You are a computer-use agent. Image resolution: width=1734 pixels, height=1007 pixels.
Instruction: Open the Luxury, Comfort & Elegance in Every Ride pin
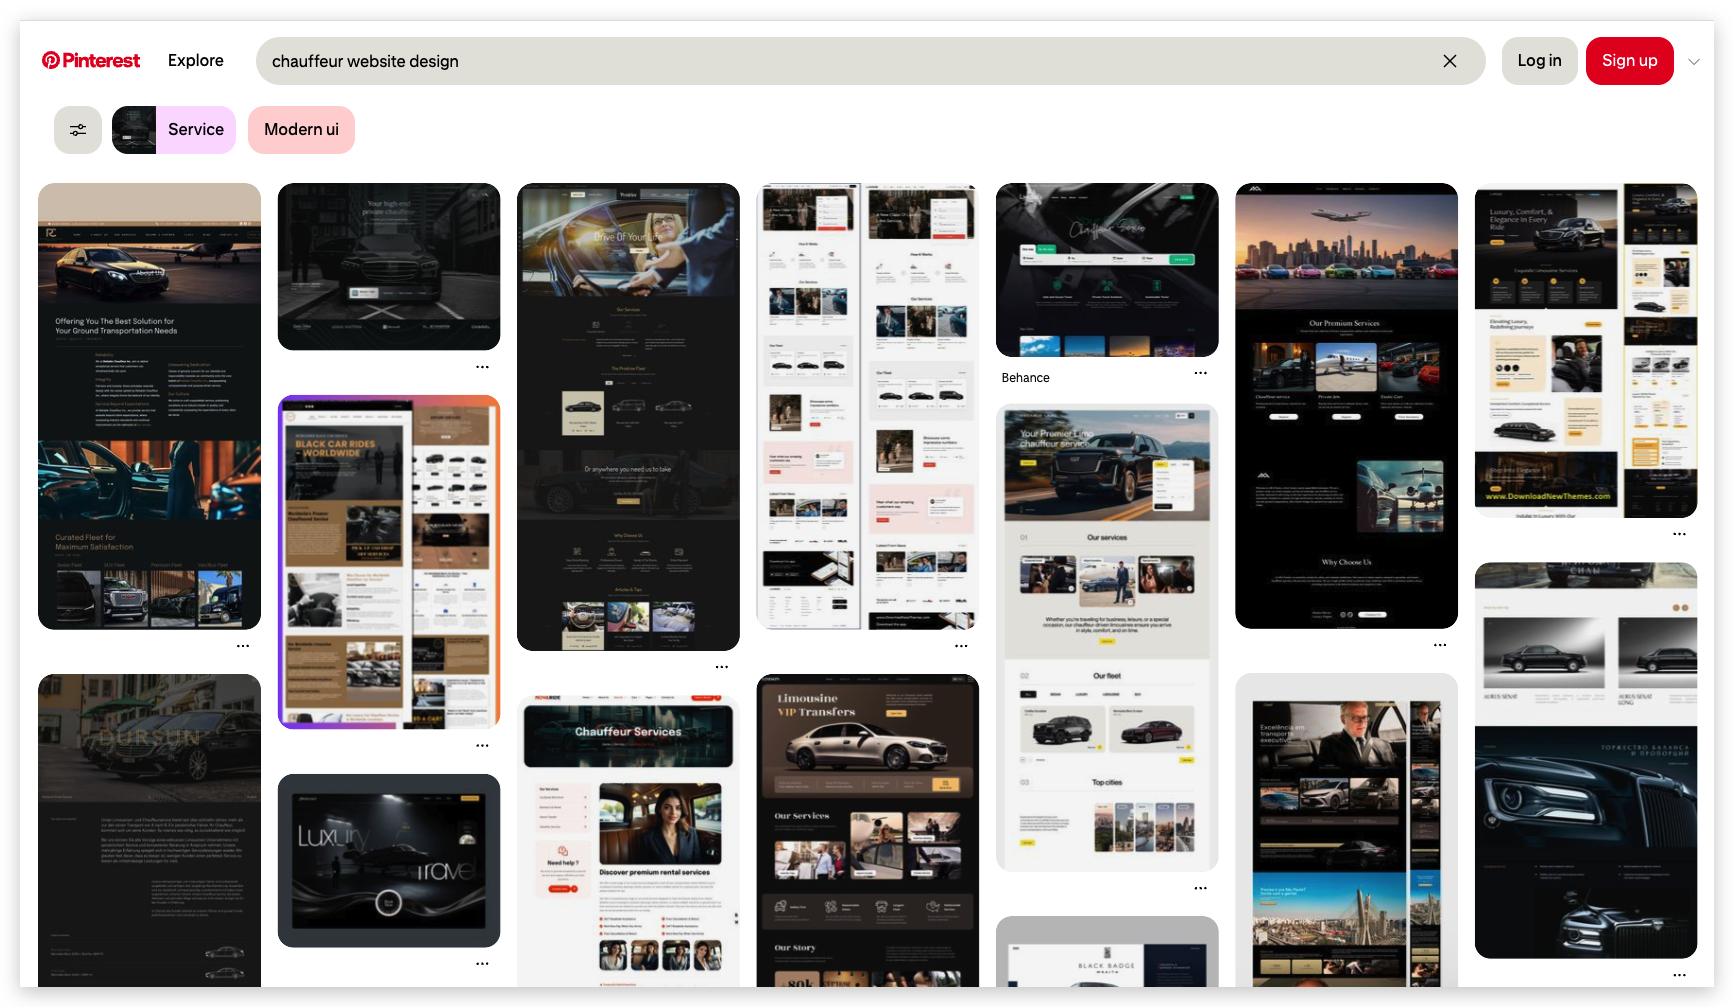(1586, 350)
